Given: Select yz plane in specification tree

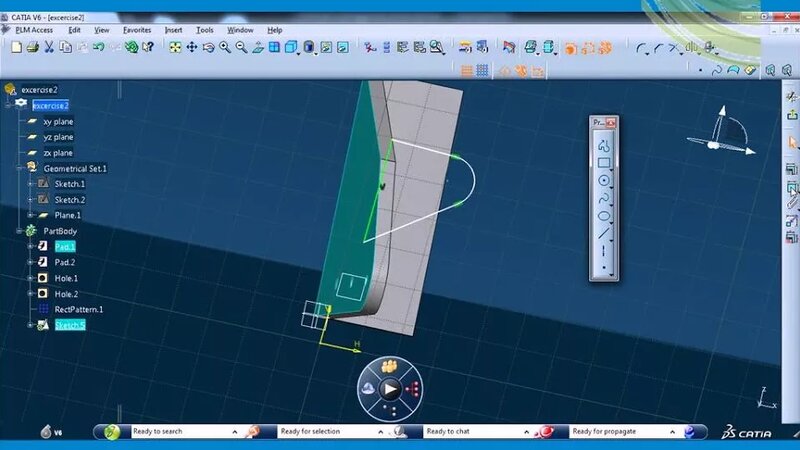Looking at the screenshot, I should [58, 137].
